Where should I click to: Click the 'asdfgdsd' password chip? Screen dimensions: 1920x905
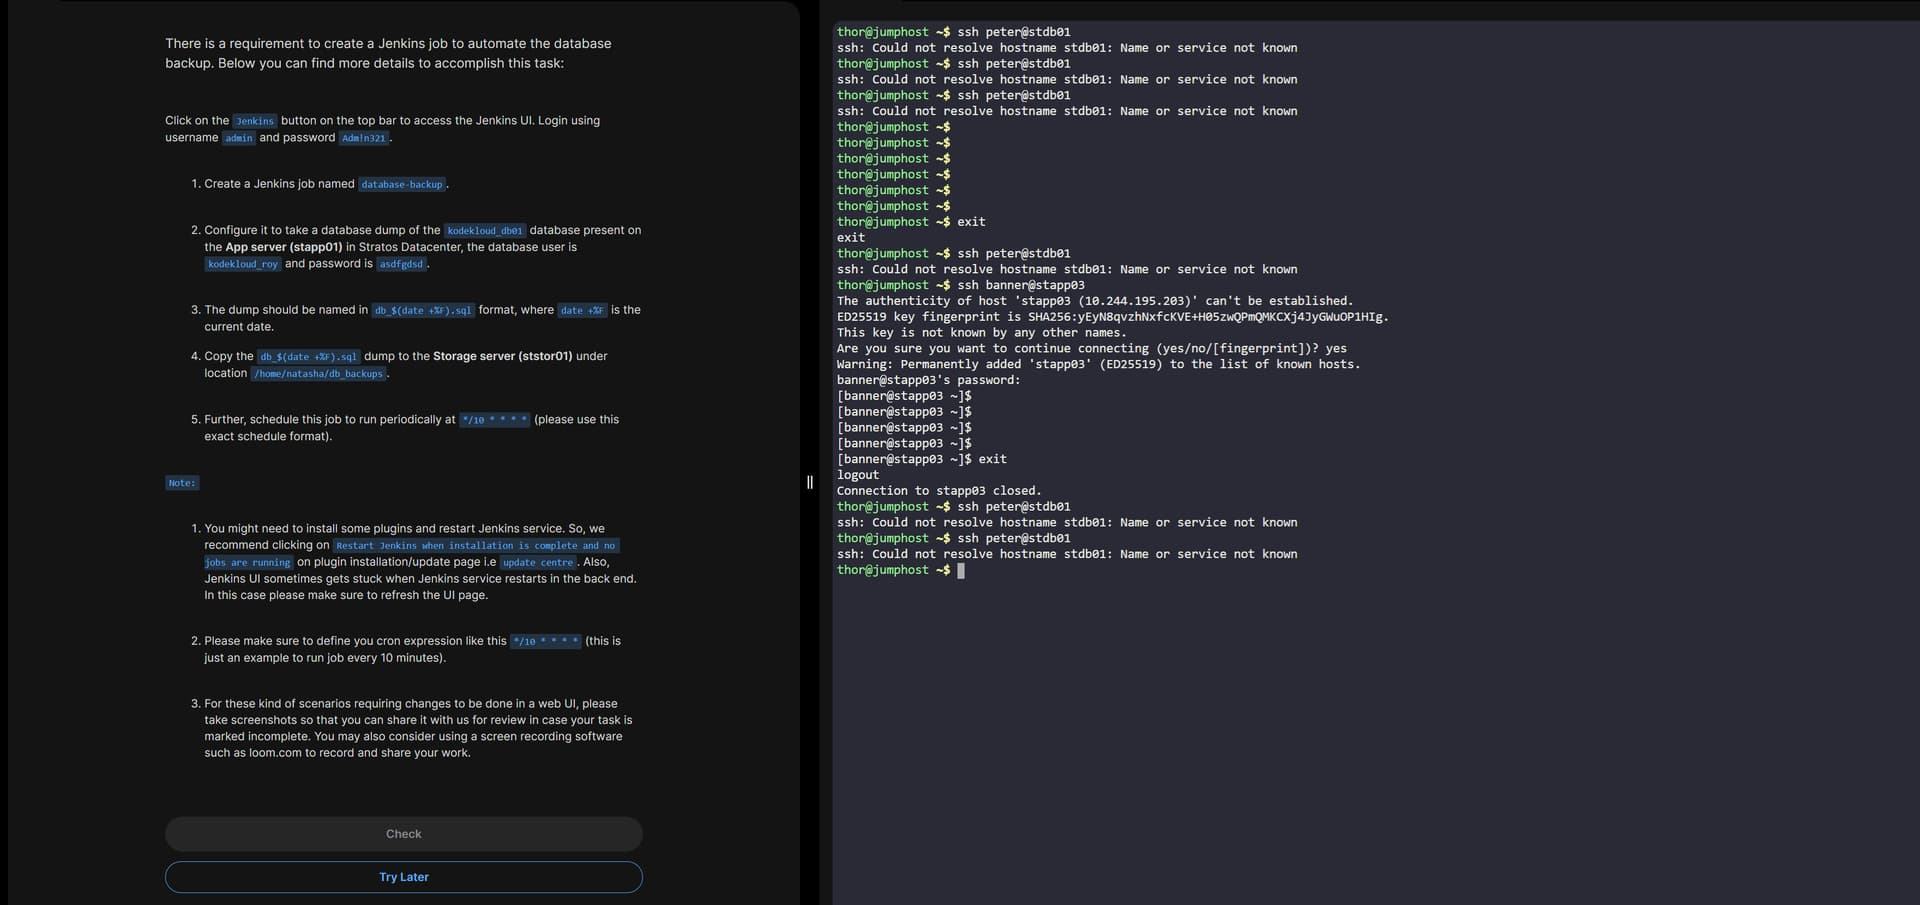point(401,264)
